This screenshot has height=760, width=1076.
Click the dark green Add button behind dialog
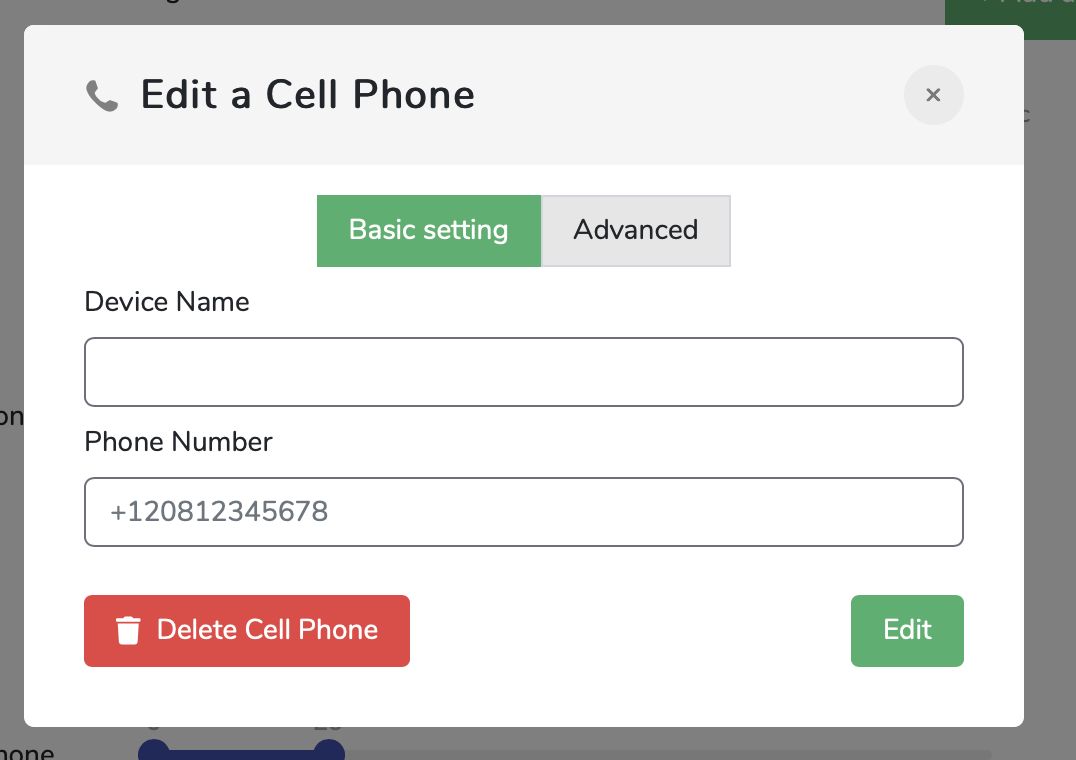pyautogui.click(x=1010, y=10)
